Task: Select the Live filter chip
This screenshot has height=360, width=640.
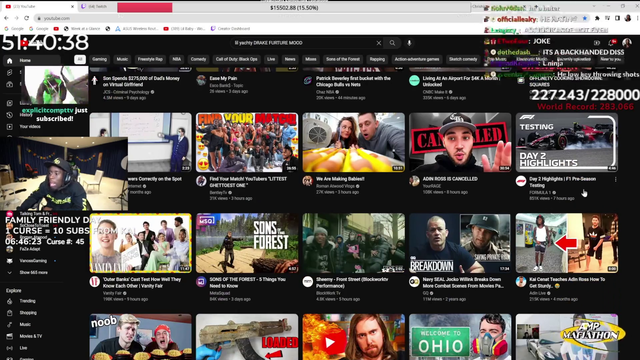Action: tap(271, 59)
